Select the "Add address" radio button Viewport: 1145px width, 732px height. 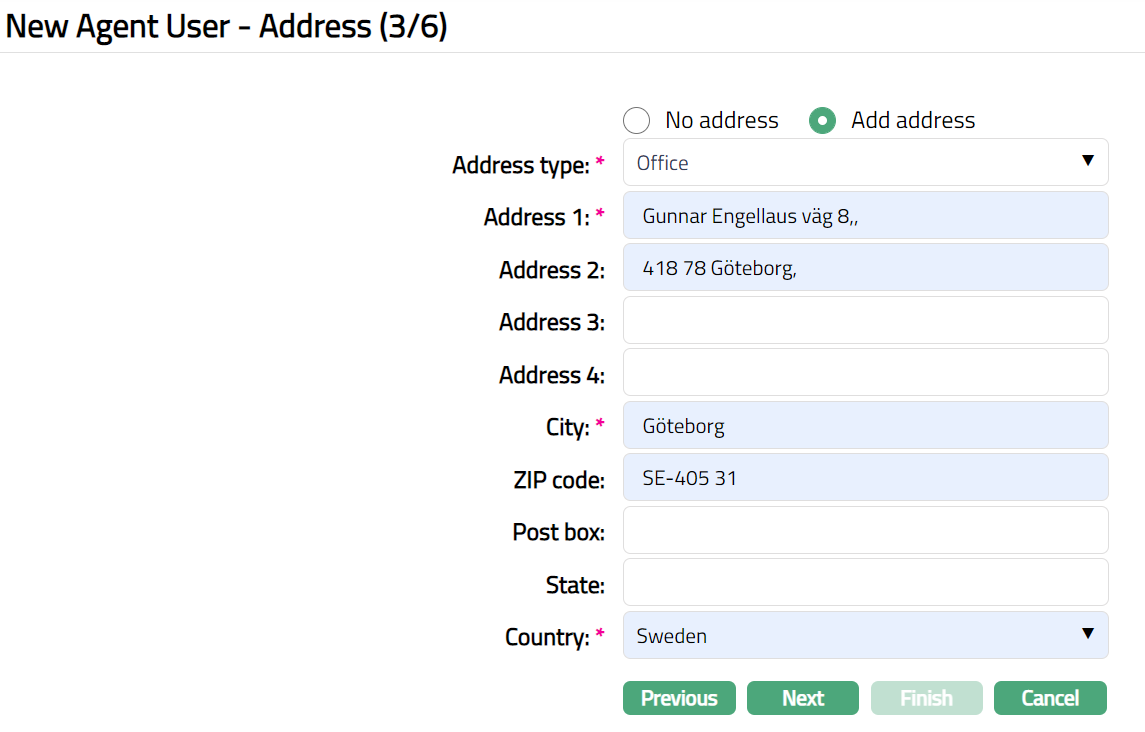822,121
